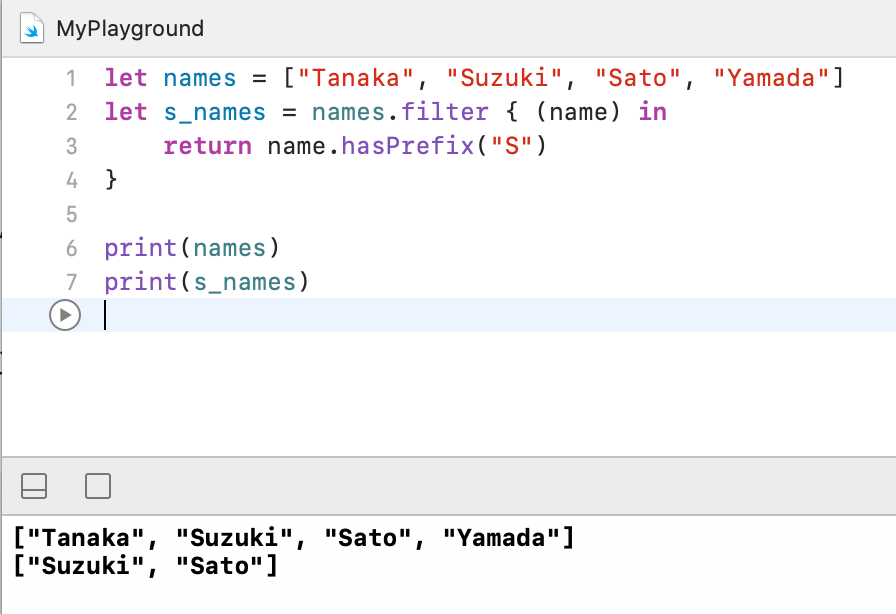The image size is (896, 614).
Task: Toggle the debug area panel icon
Action: (x=34, y=486)
